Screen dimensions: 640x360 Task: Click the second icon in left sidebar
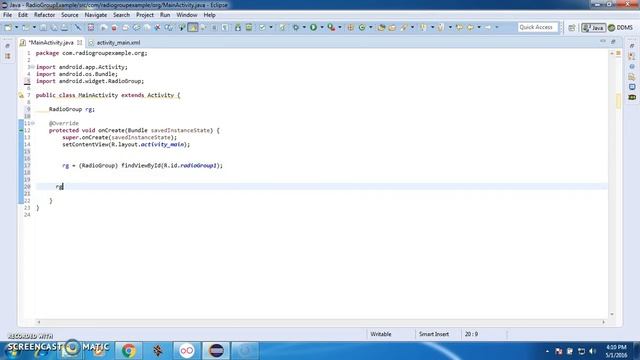tap(8, 56)
